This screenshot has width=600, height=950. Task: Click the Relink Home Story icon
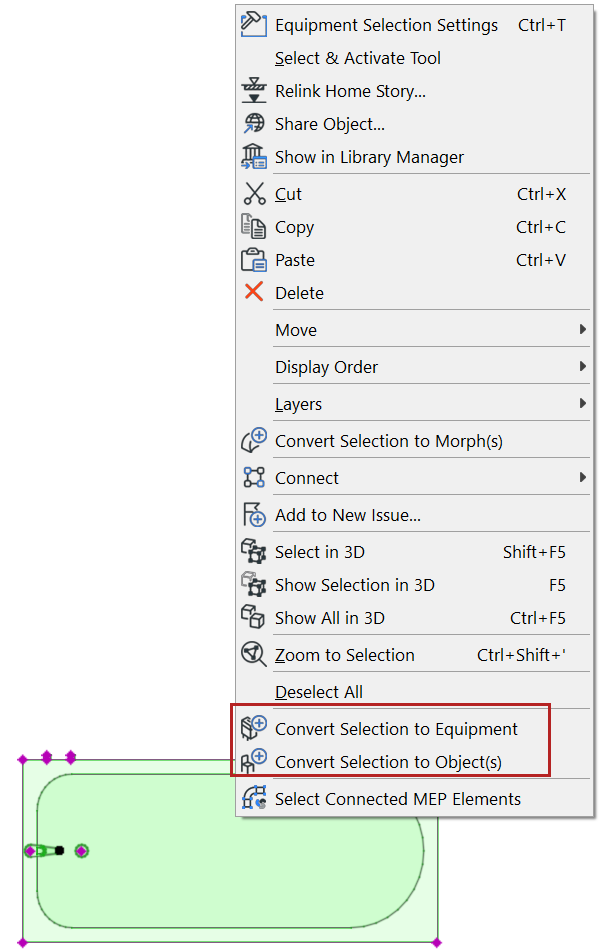pos(254,91)
